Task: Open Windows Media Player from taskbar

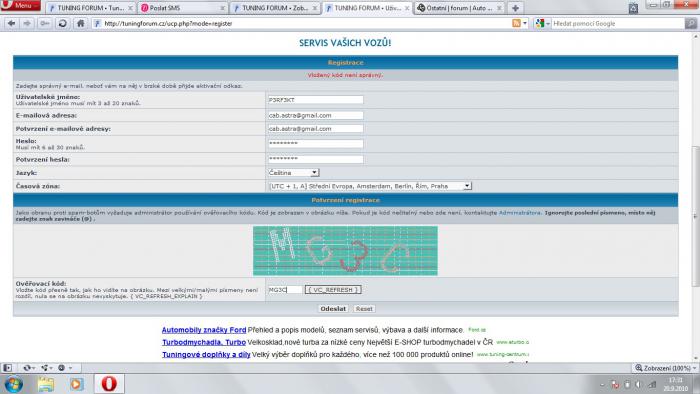Action: click(77, 384)
